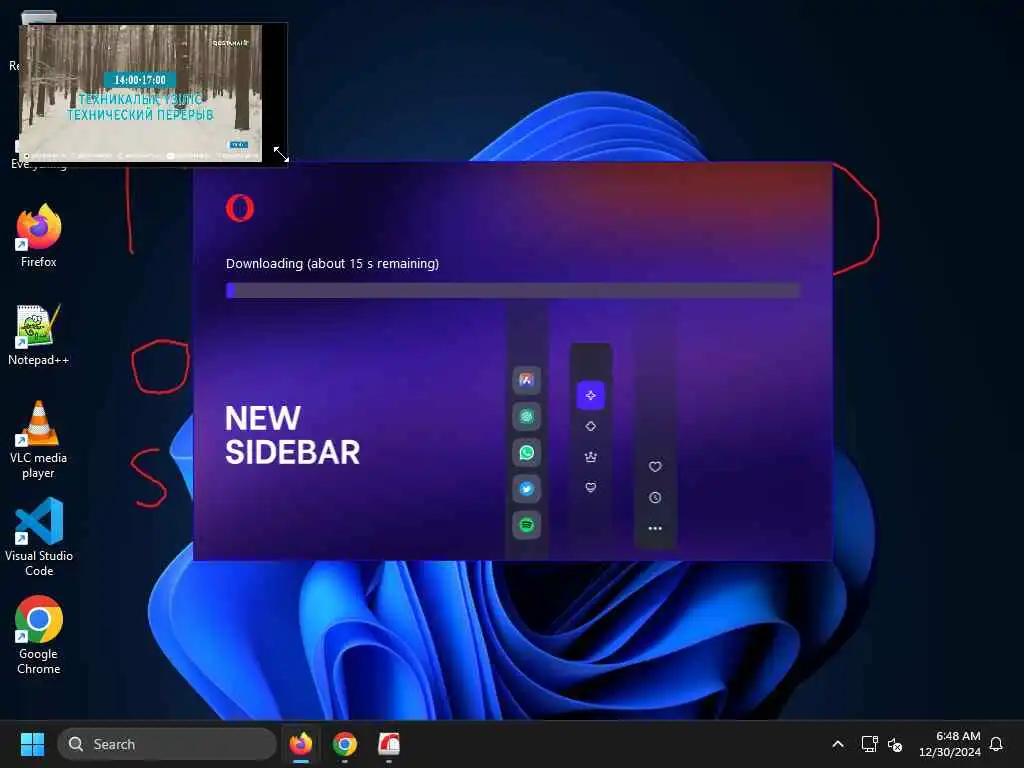
Task: Switch to Firefox in the taskbar
Action: click(x=301, y=744)
